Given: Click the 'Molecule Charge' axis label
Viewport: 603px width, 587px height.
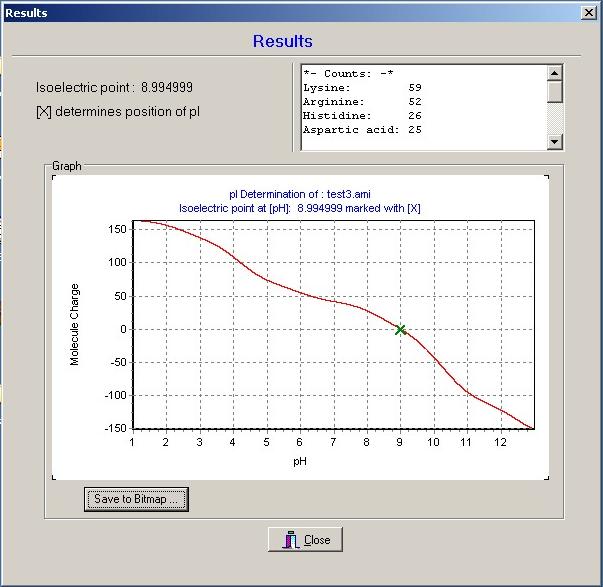Looking at the screenshot, I should coord(74,325).
